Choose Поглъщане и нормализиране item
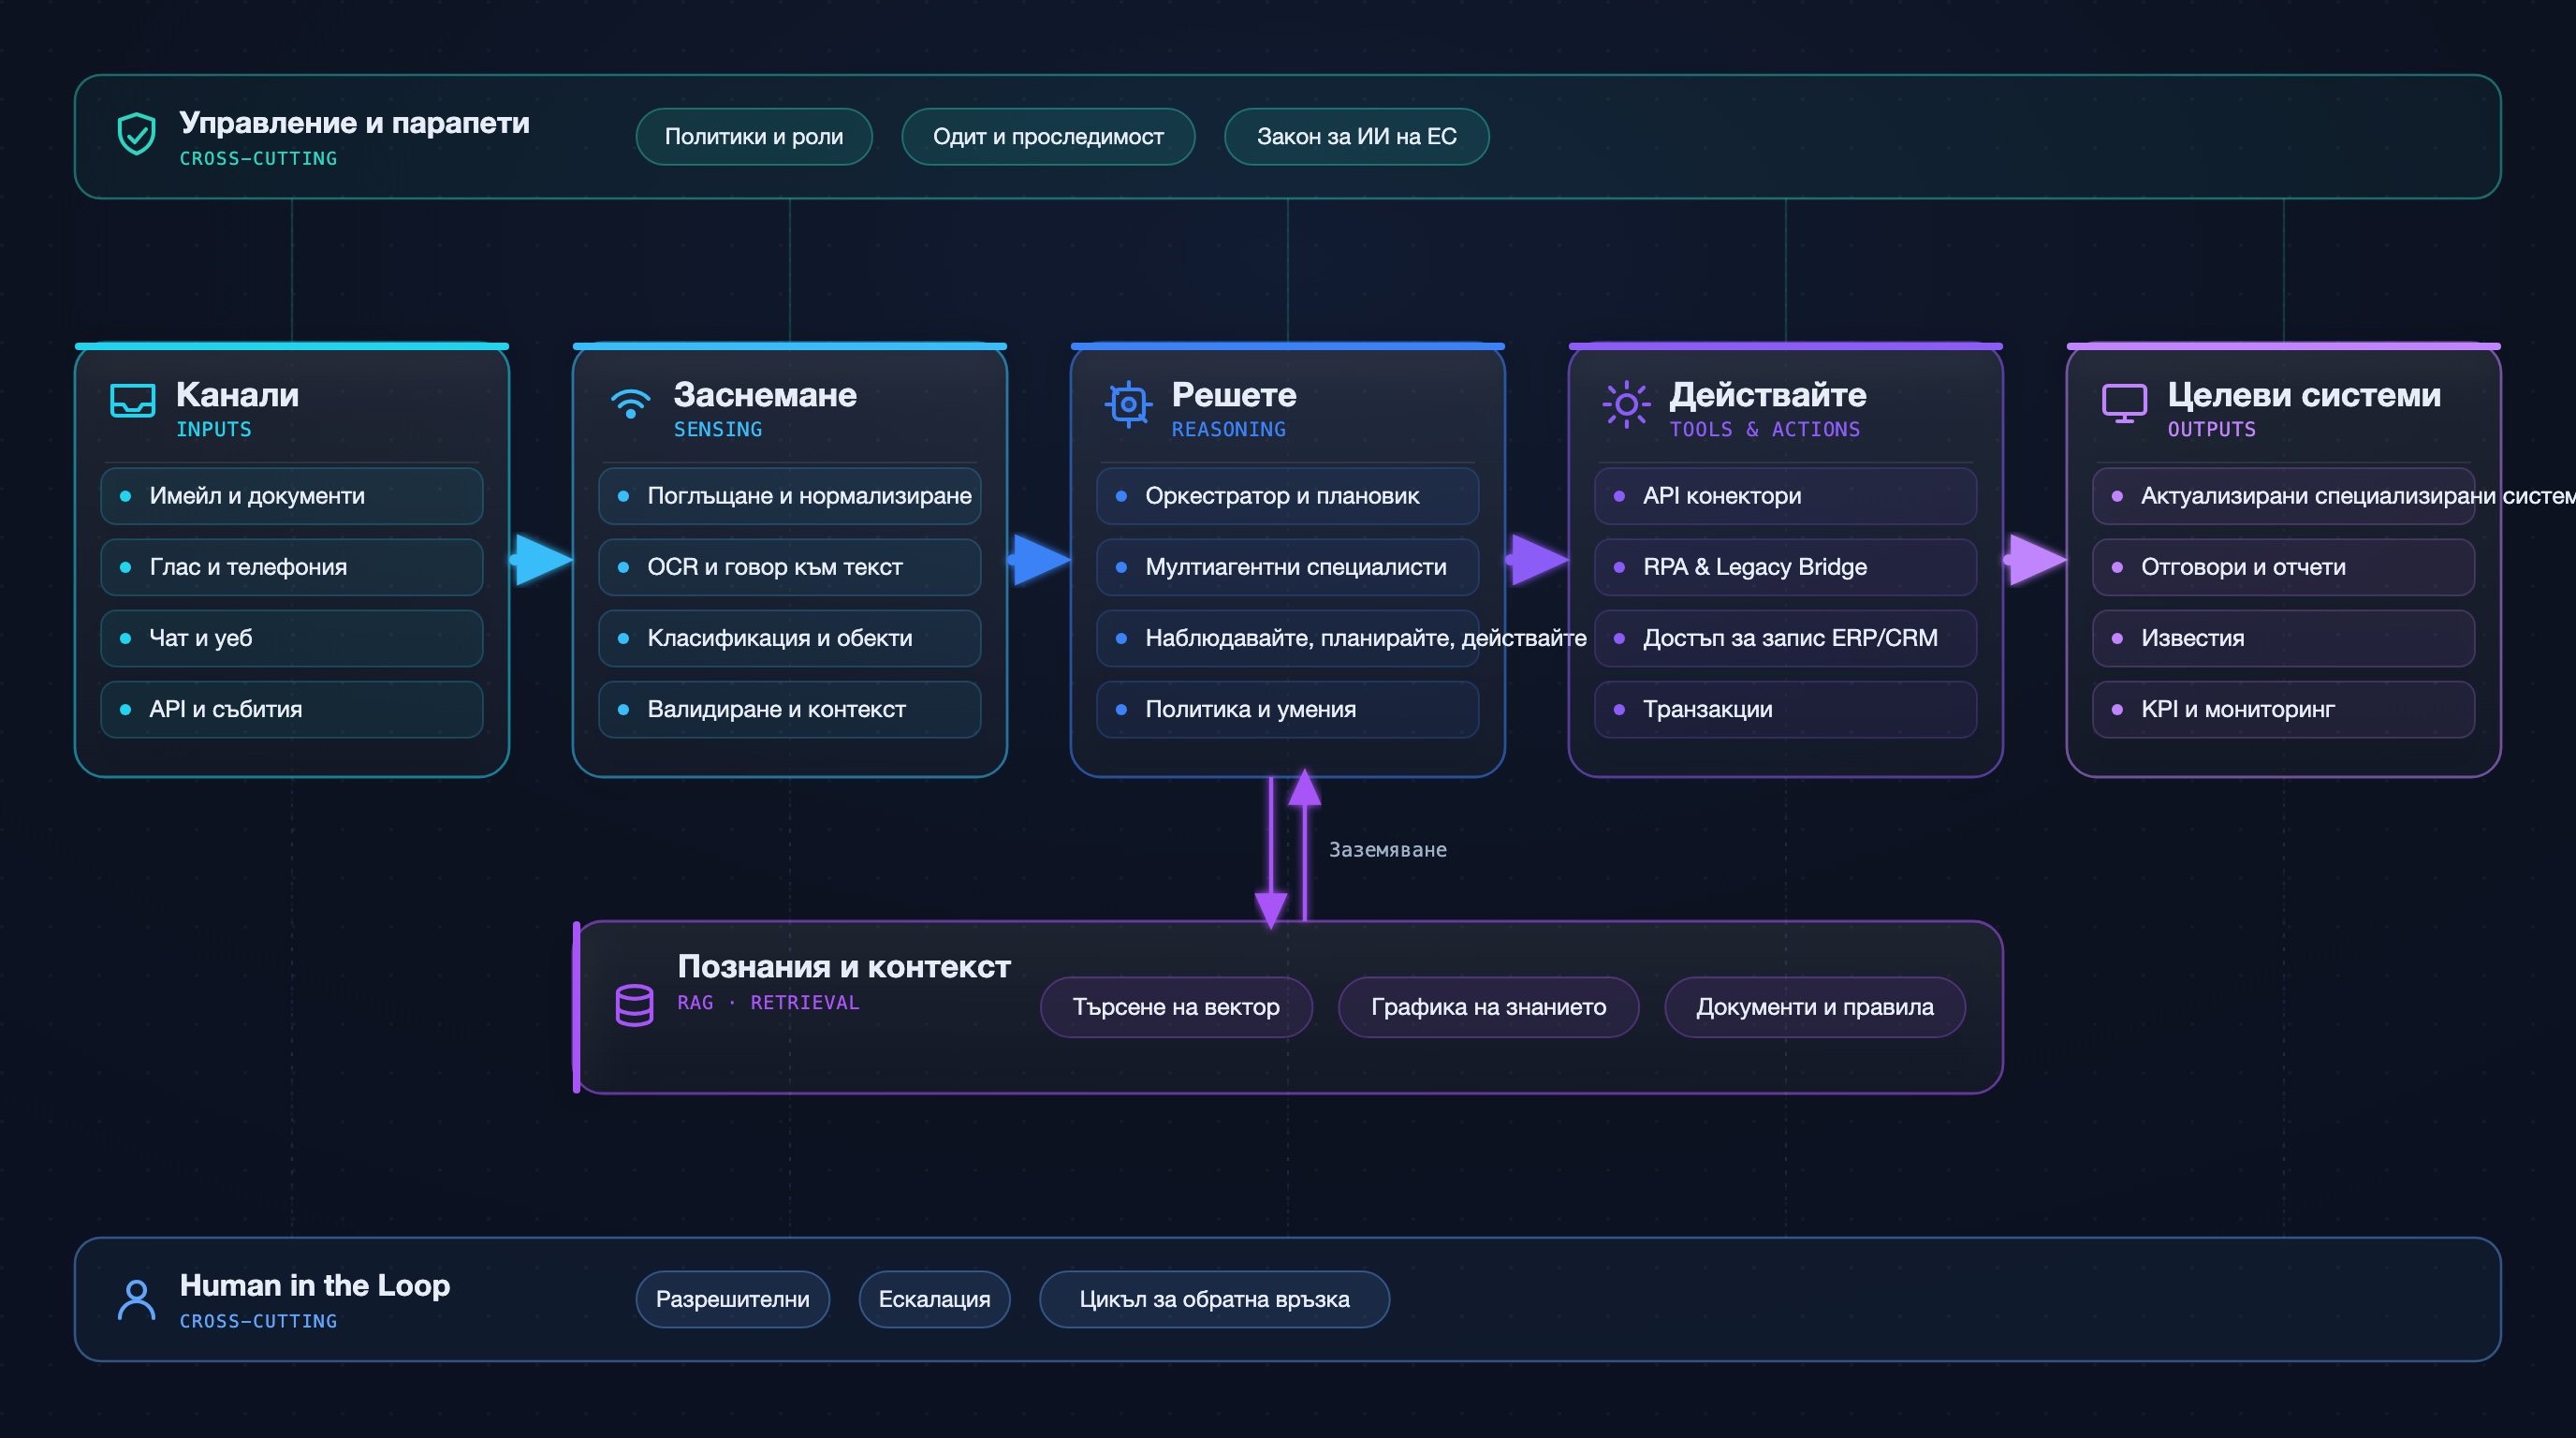 tap(790, 496)
